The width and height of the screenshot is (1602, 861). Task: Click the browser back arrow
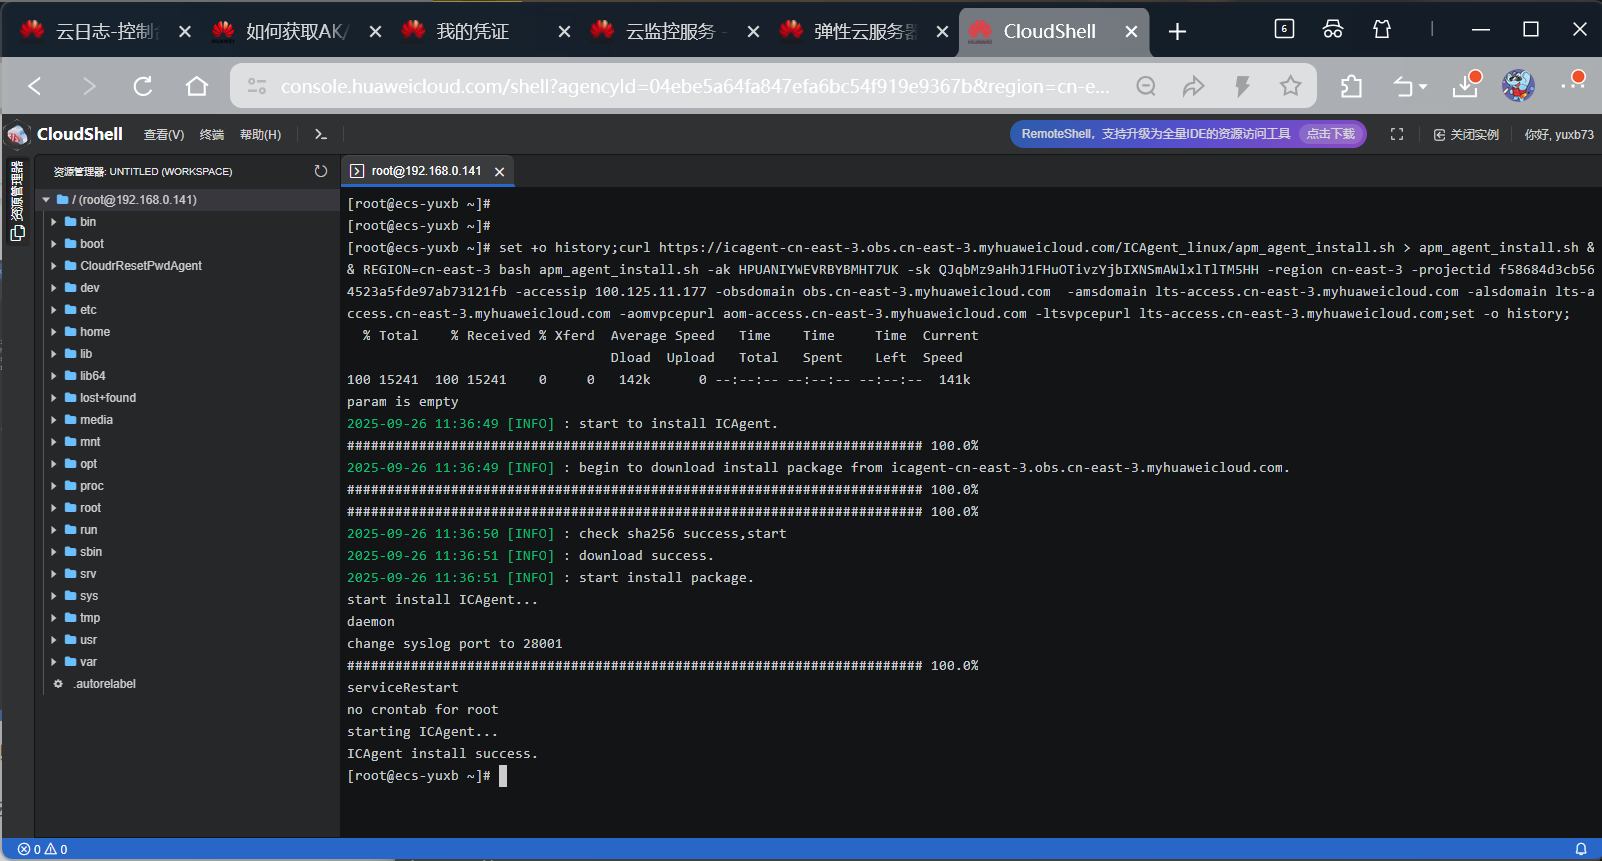click(35, 86)
